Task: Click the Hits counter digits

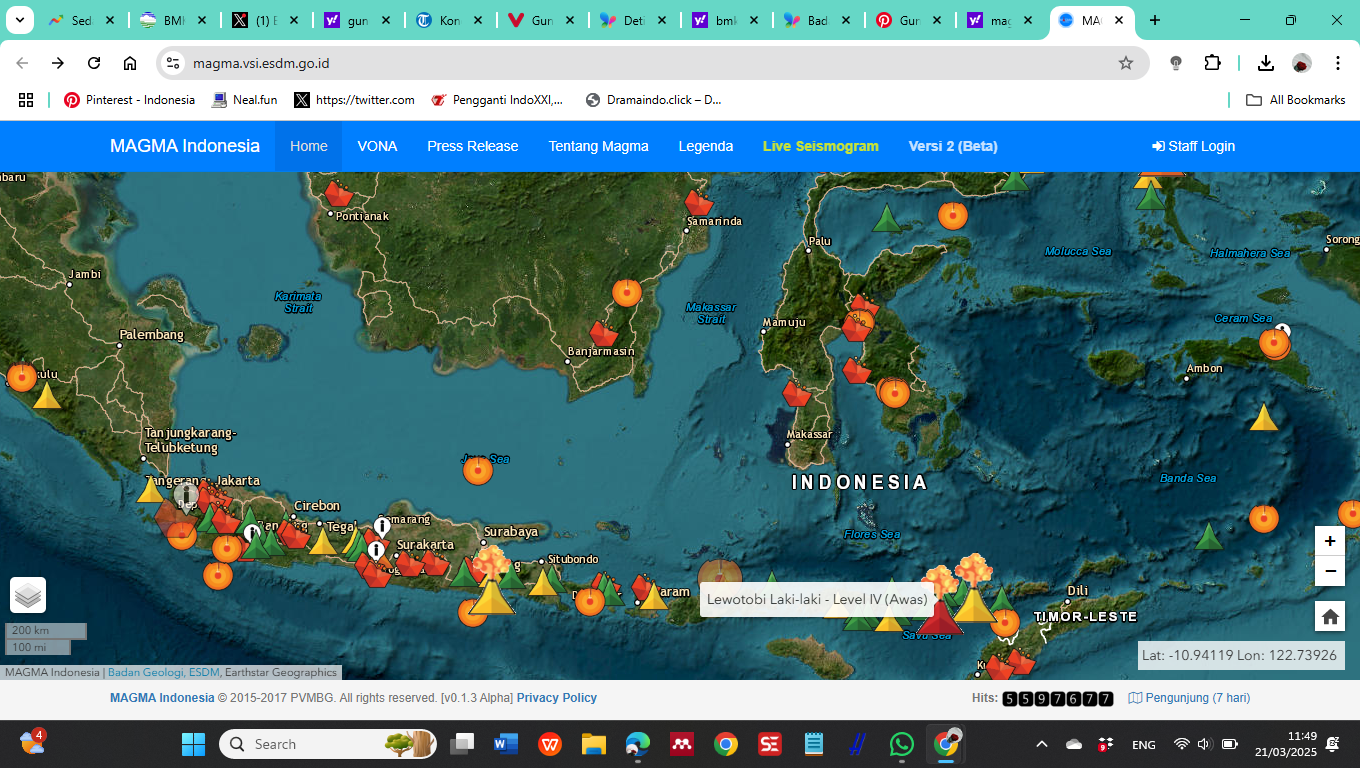Action: pos(1058,699)
